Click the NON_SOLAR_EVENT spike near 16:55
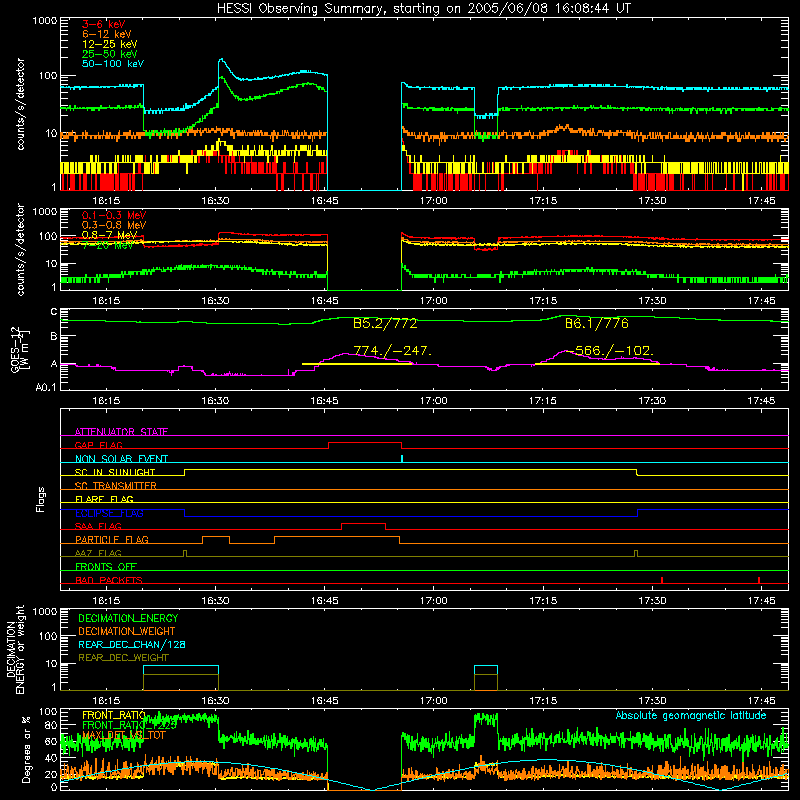Image resolution: width=800 pixels, height=800 pixels. click(x=402, y=458)
